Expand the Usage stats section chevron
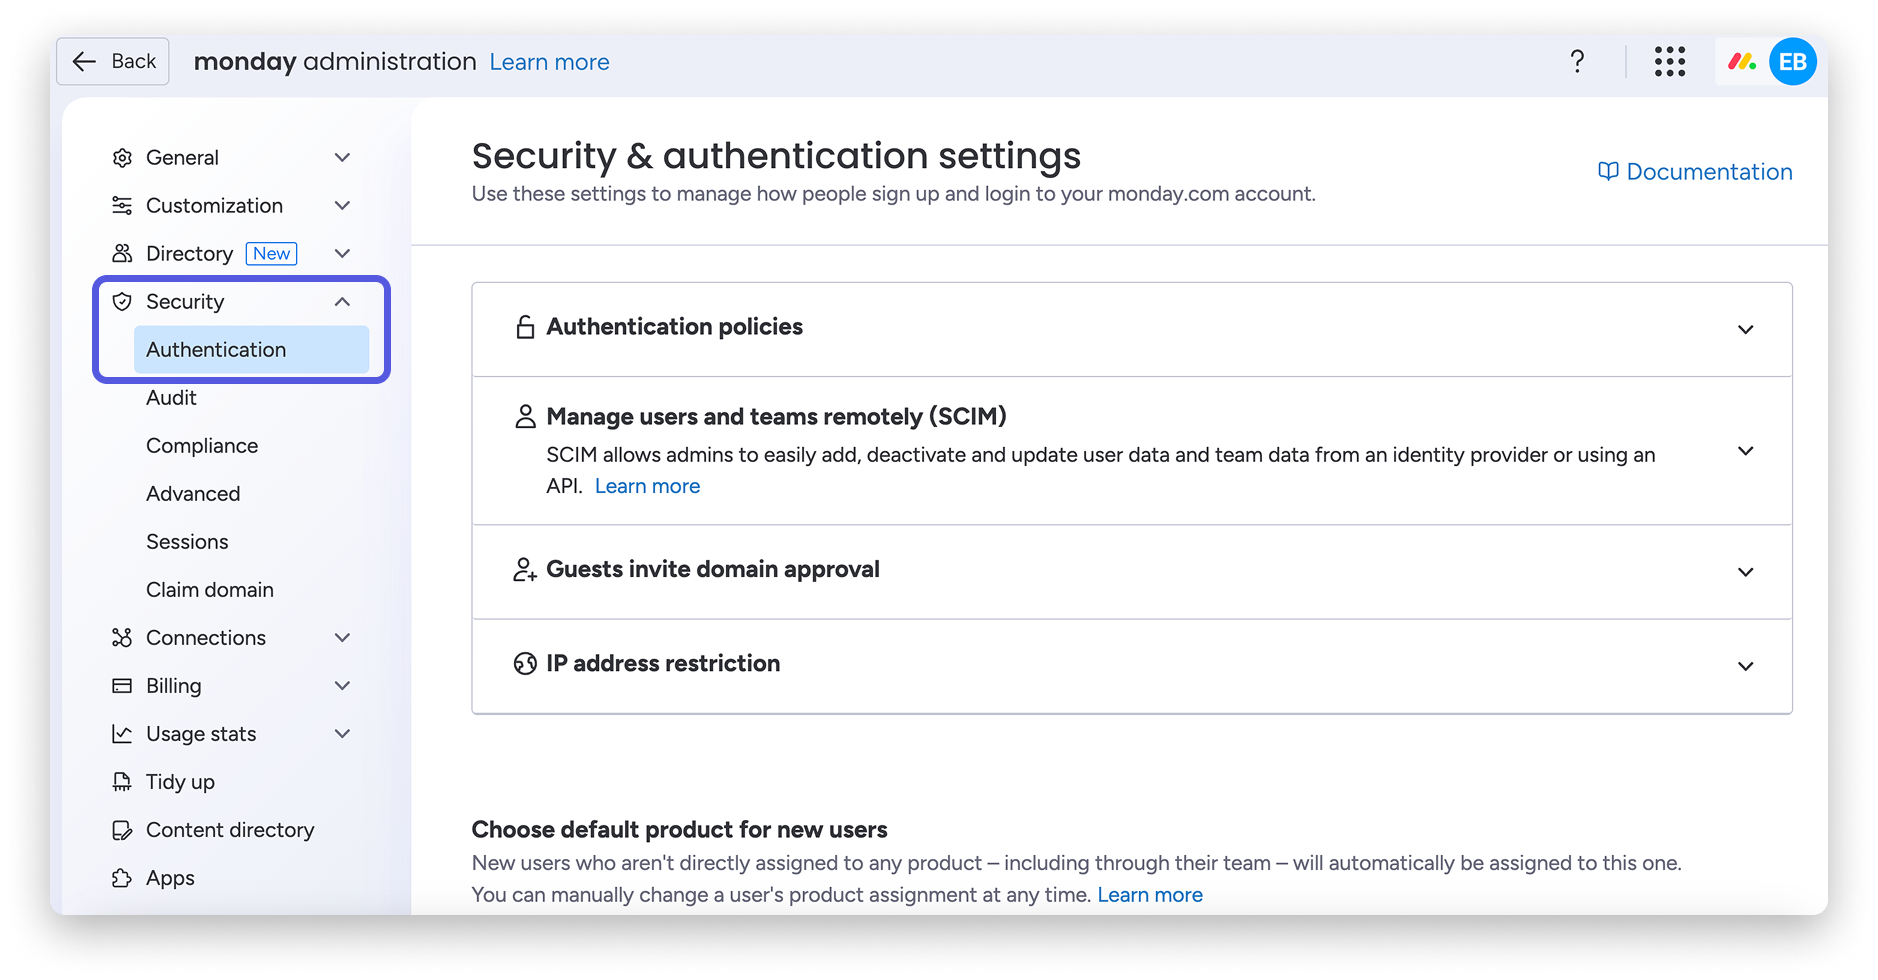The width and height of the screenshot is (1878, 980). (x=342, y=734)
